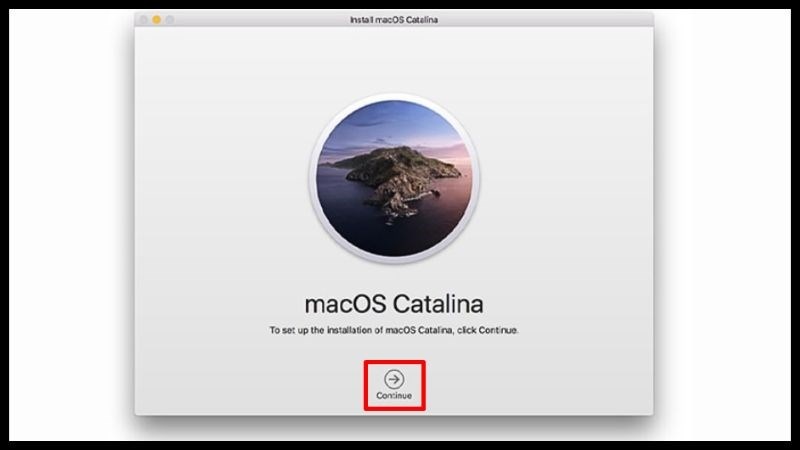Image resolution: width=800 pixels, height=450 pixels.
Task: Click the macOS Catalina island image
Action: pos(394,178)
